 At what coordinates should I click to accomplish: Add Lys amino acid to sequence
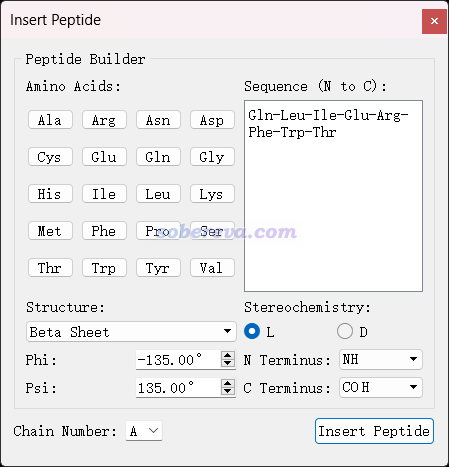pyautogui.click(x=212, y=194)
